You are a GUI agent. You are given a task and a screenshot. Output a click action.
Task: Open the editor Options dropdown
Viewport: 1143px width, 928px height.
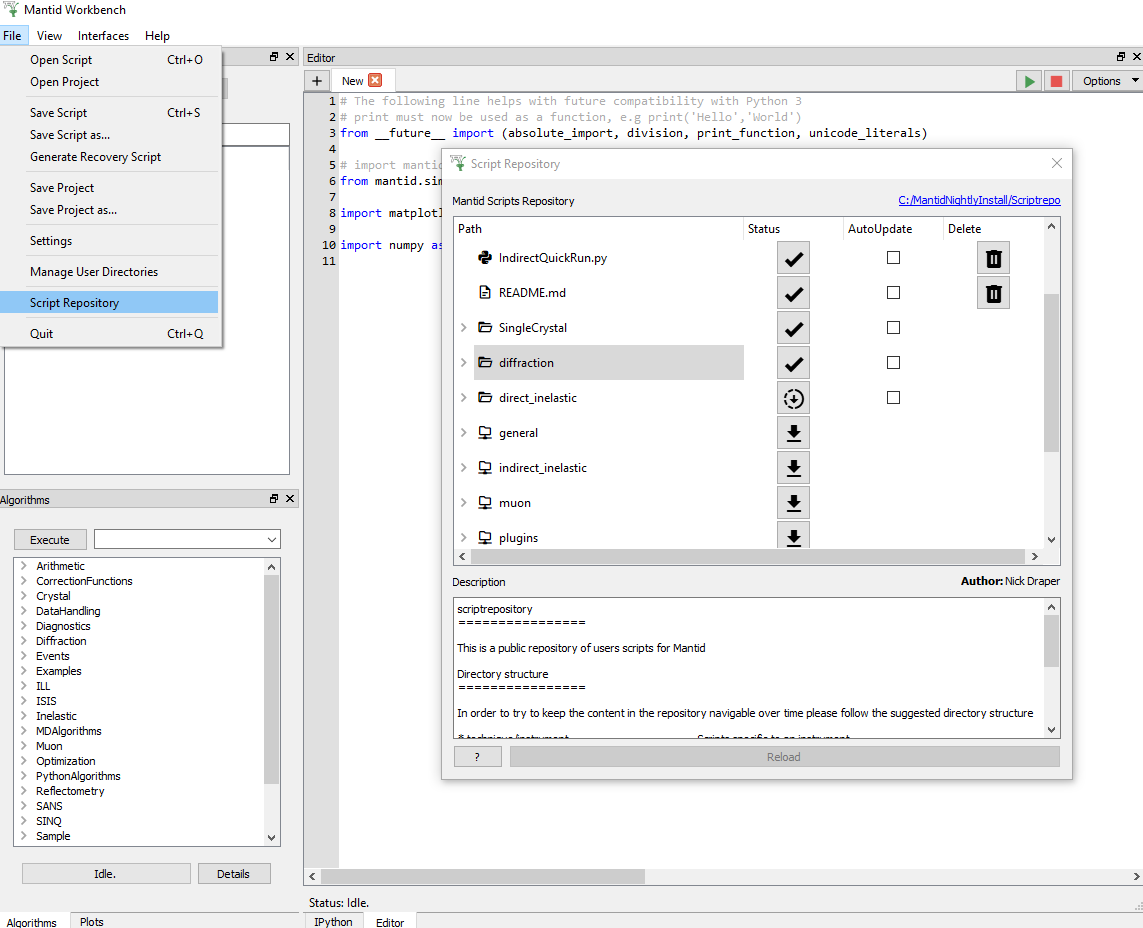1109,81
